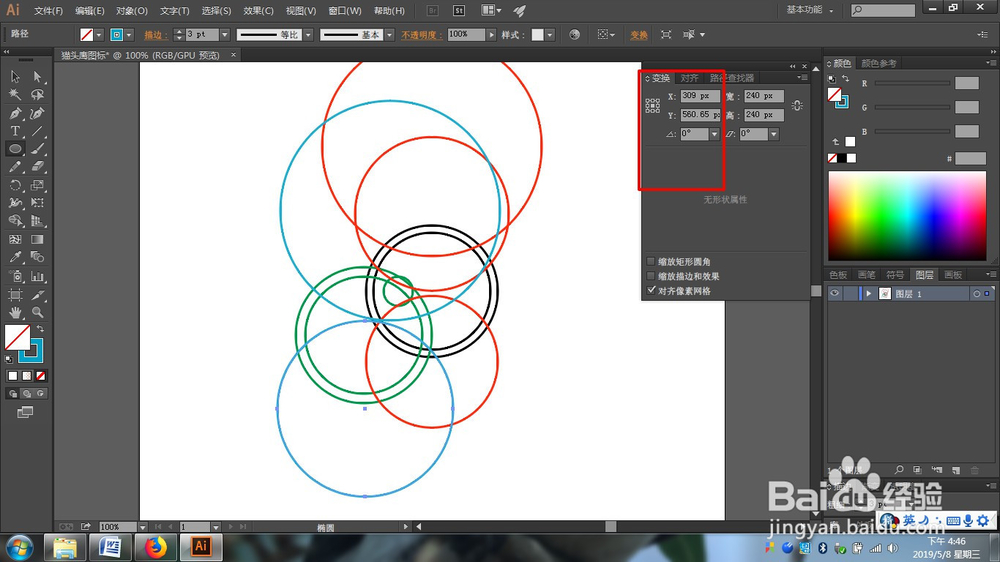Activate the Hand tool

[x=15, y=313]
